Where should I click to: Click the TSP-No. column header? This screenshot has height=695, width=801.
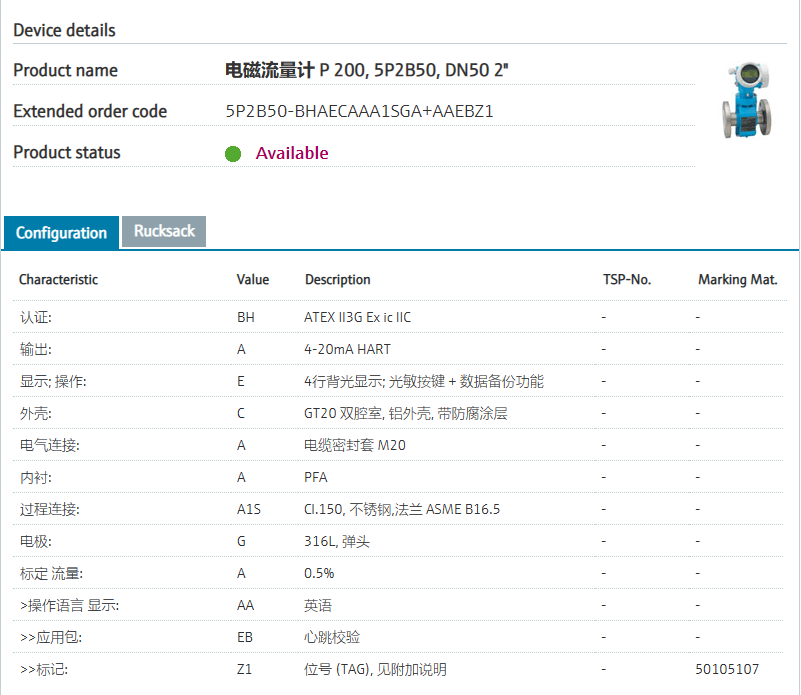(626, 280)
